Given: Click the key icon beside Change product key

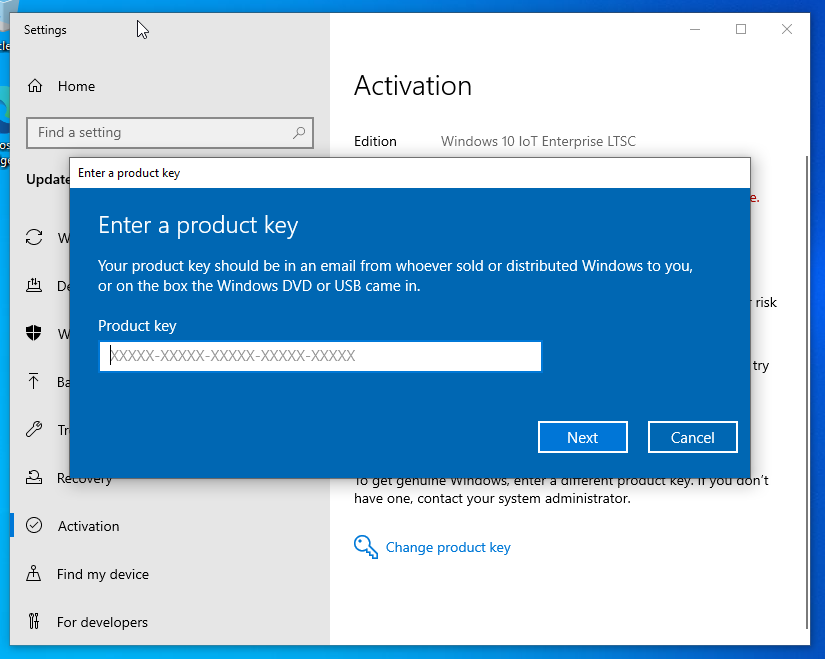Looking at the screenshot, I should click(366, 547).
